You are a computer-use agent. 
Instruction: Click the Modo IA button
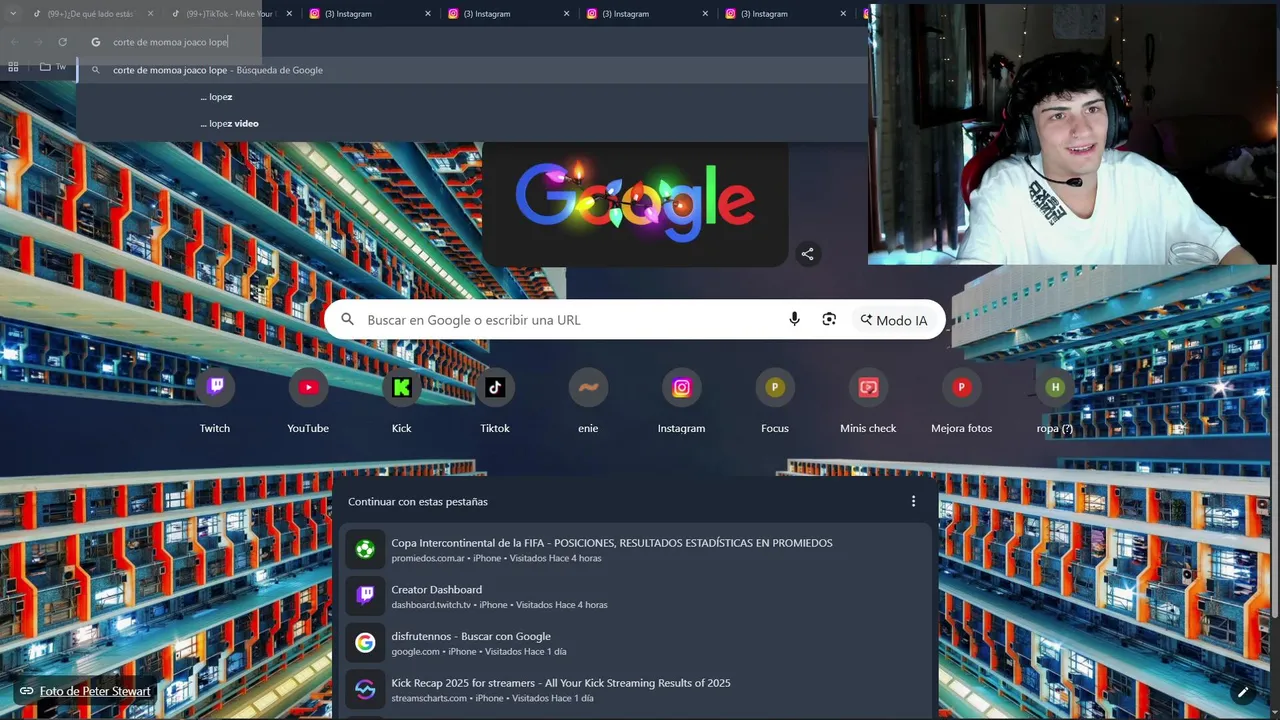click(894, 320)
